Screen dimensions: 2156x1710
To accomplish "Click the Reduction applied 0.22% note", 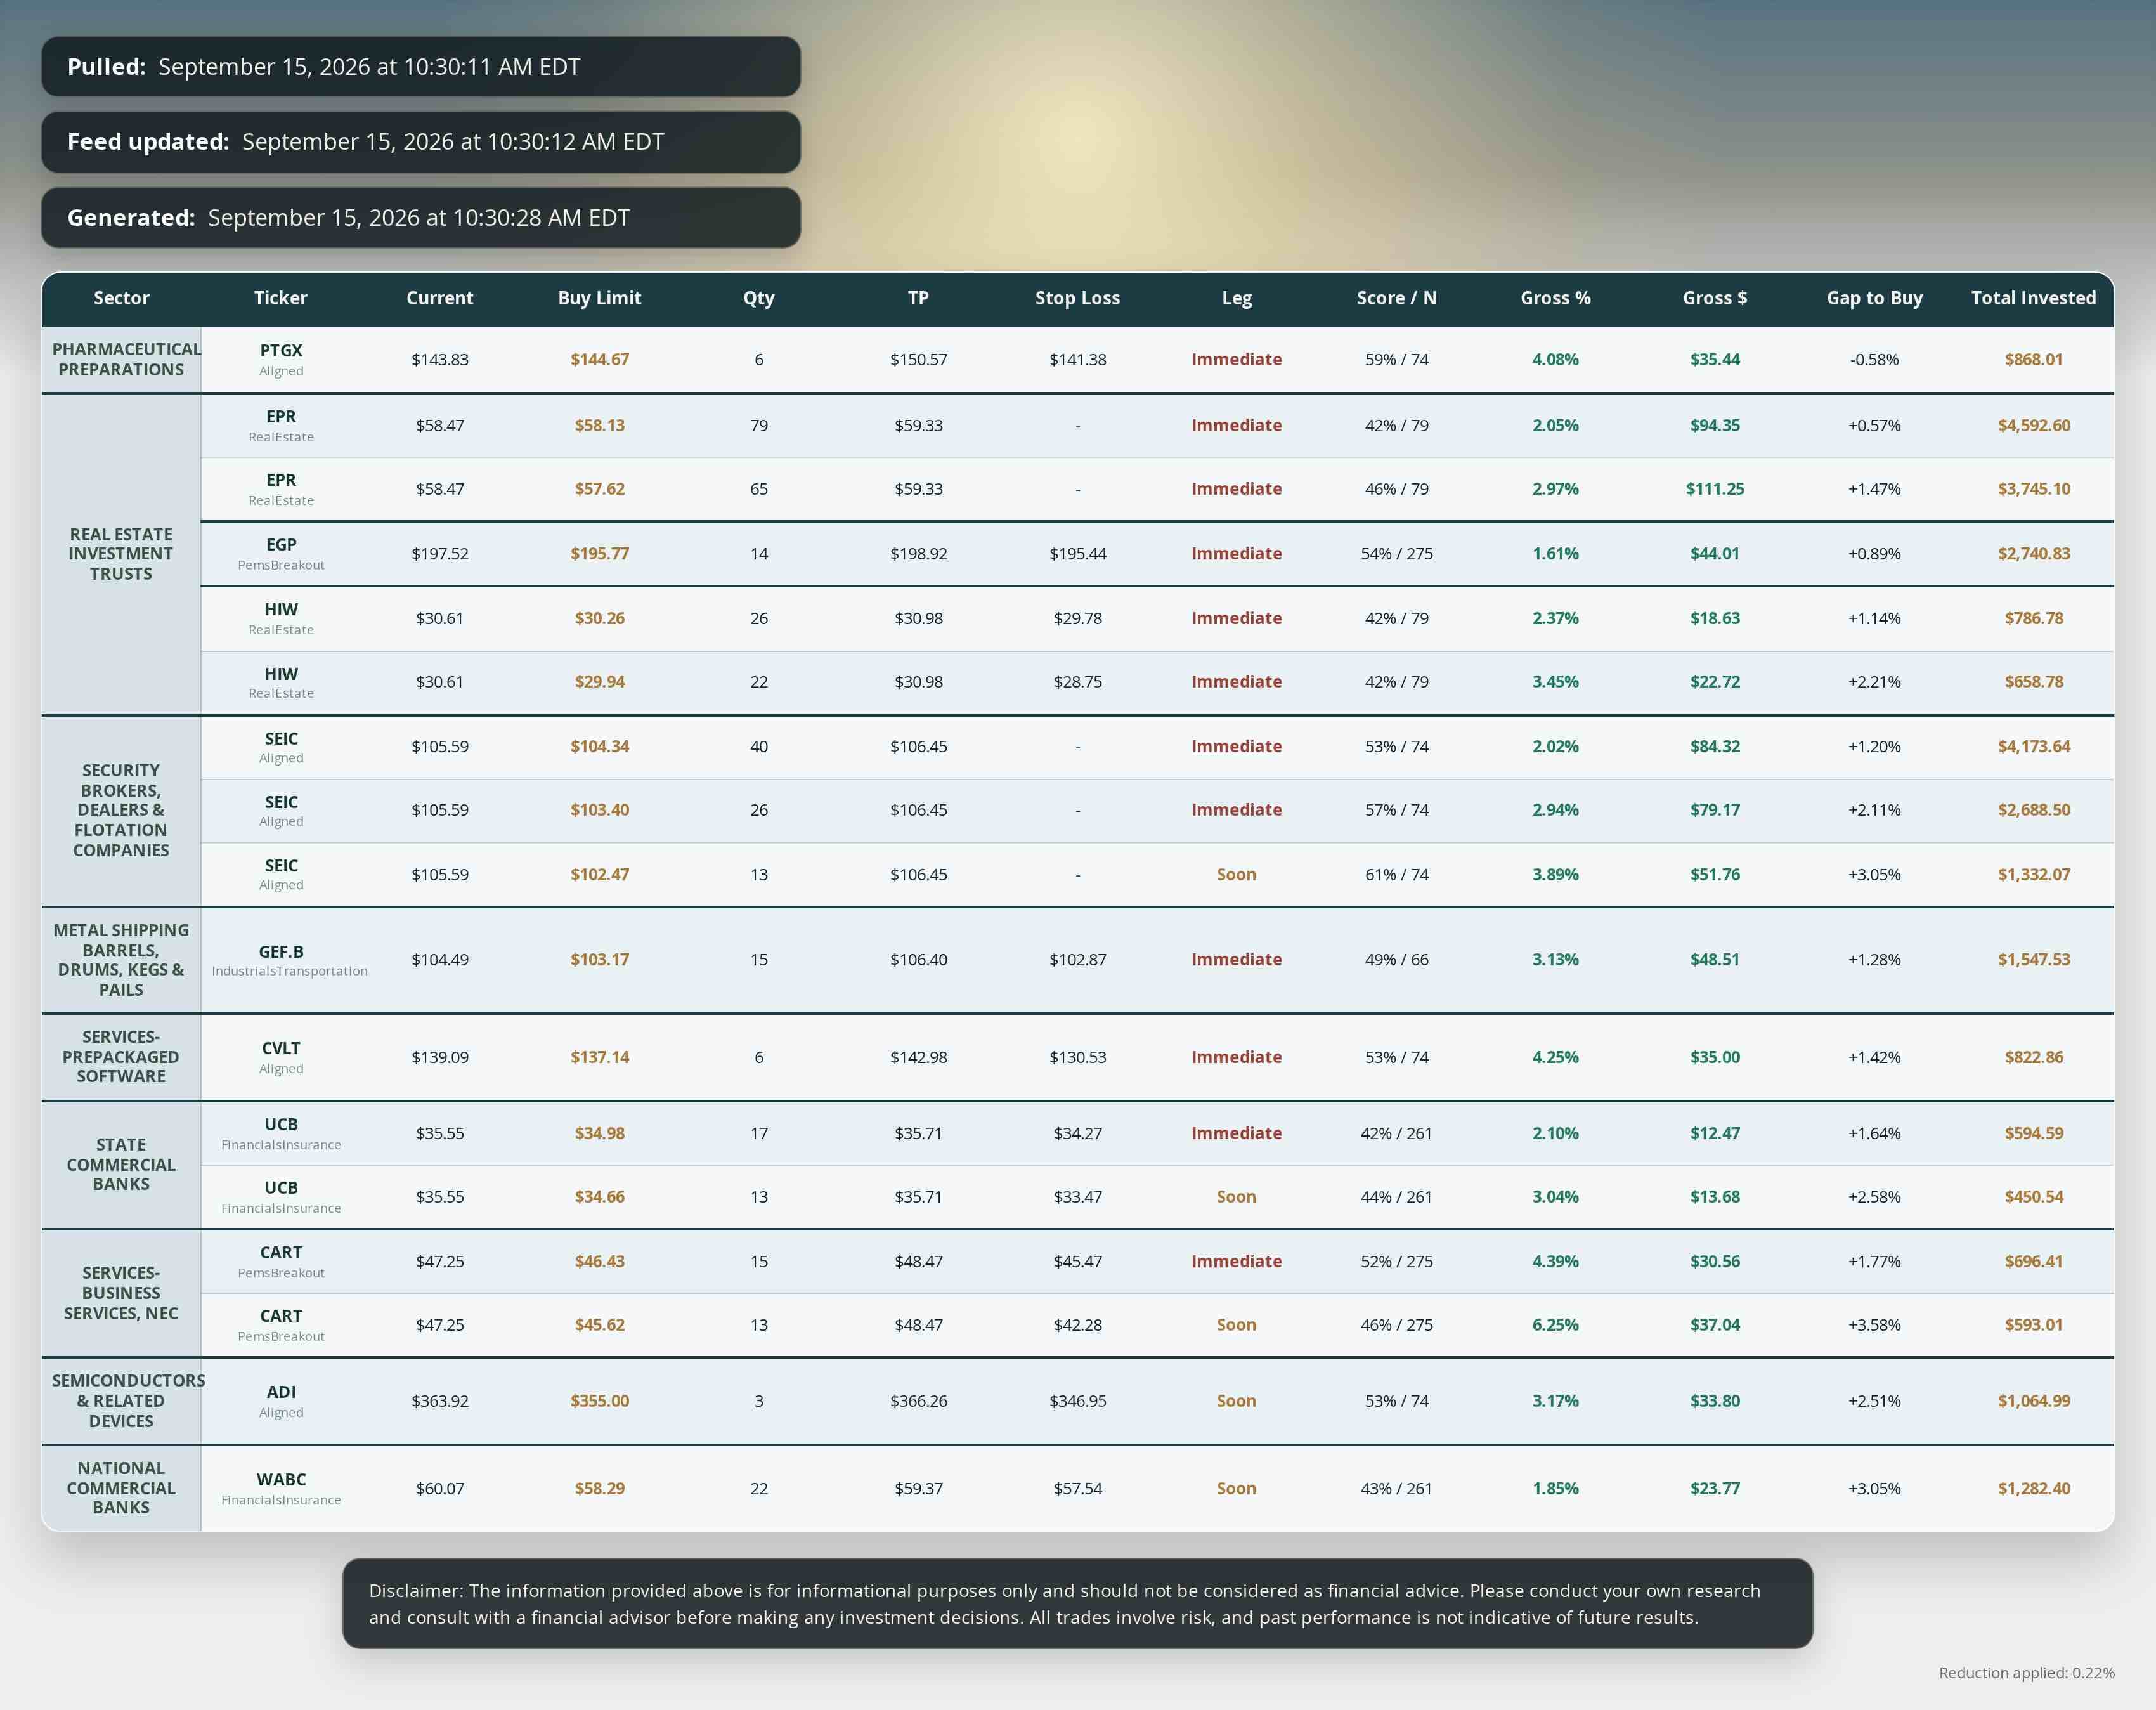I will [x=2026, y=1673].
